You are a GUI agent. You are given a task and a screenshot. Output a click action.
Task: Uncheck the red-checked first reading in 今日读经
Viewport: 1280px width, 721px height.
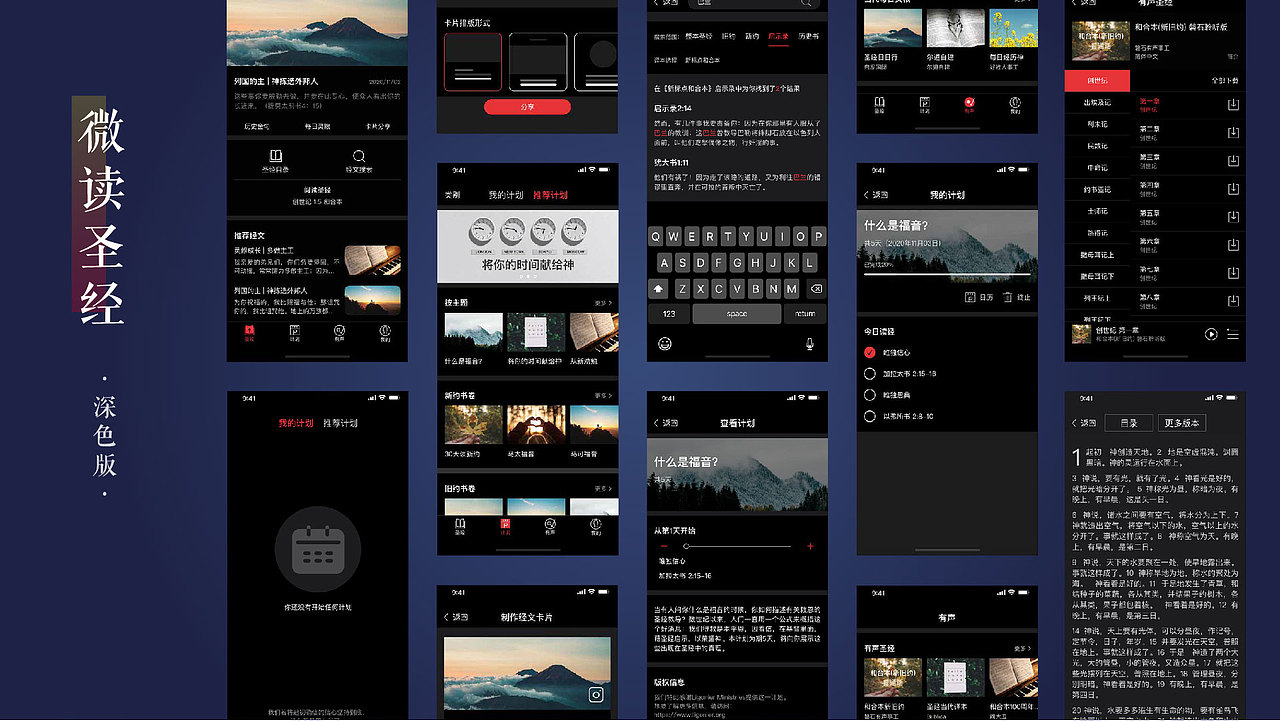coord(869,352)
